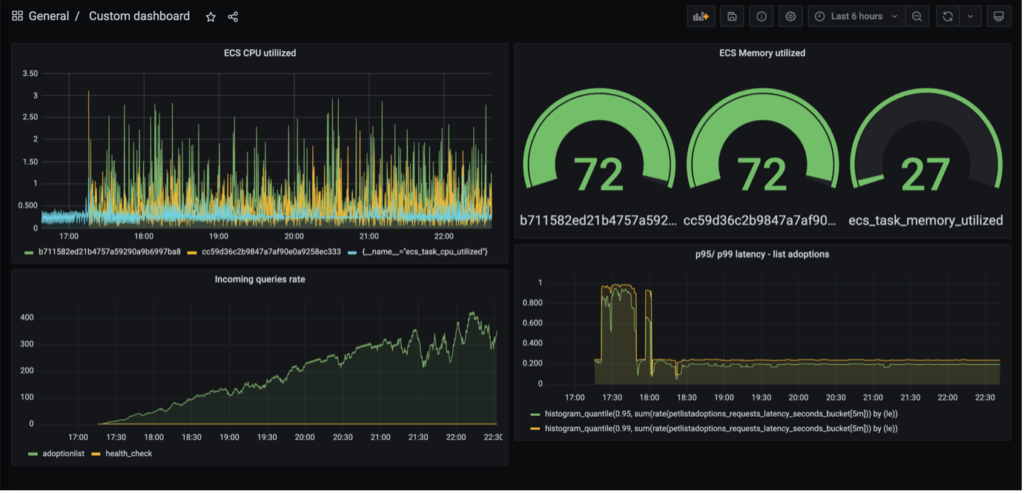Add a new panel to dashboard
Image resolution: width=1024 pixels, height=494 pixels.
701,16
